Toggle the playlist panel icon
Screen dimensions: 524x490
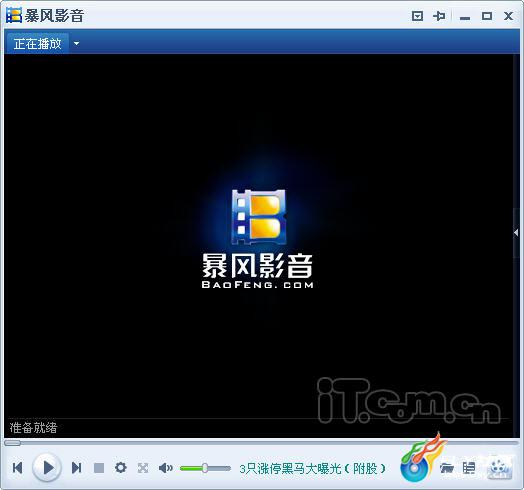(x=469, y=468)
